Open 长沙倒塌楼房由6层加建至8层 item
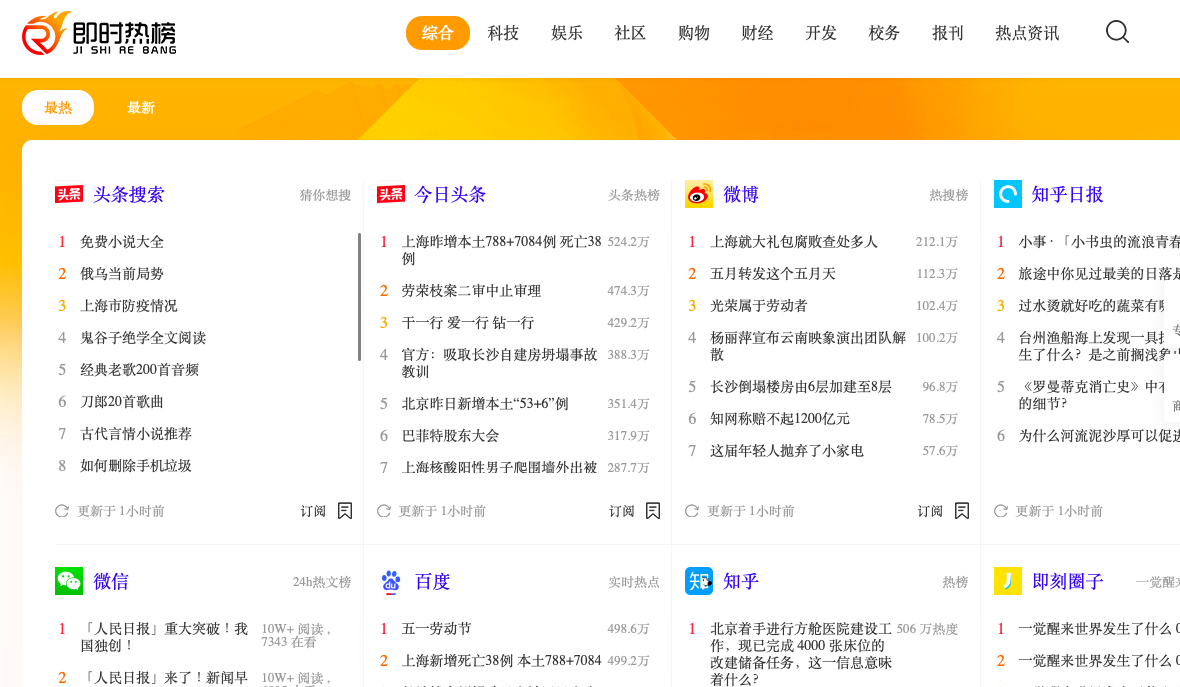1180x687 pixels. click(x=801, y=387)
